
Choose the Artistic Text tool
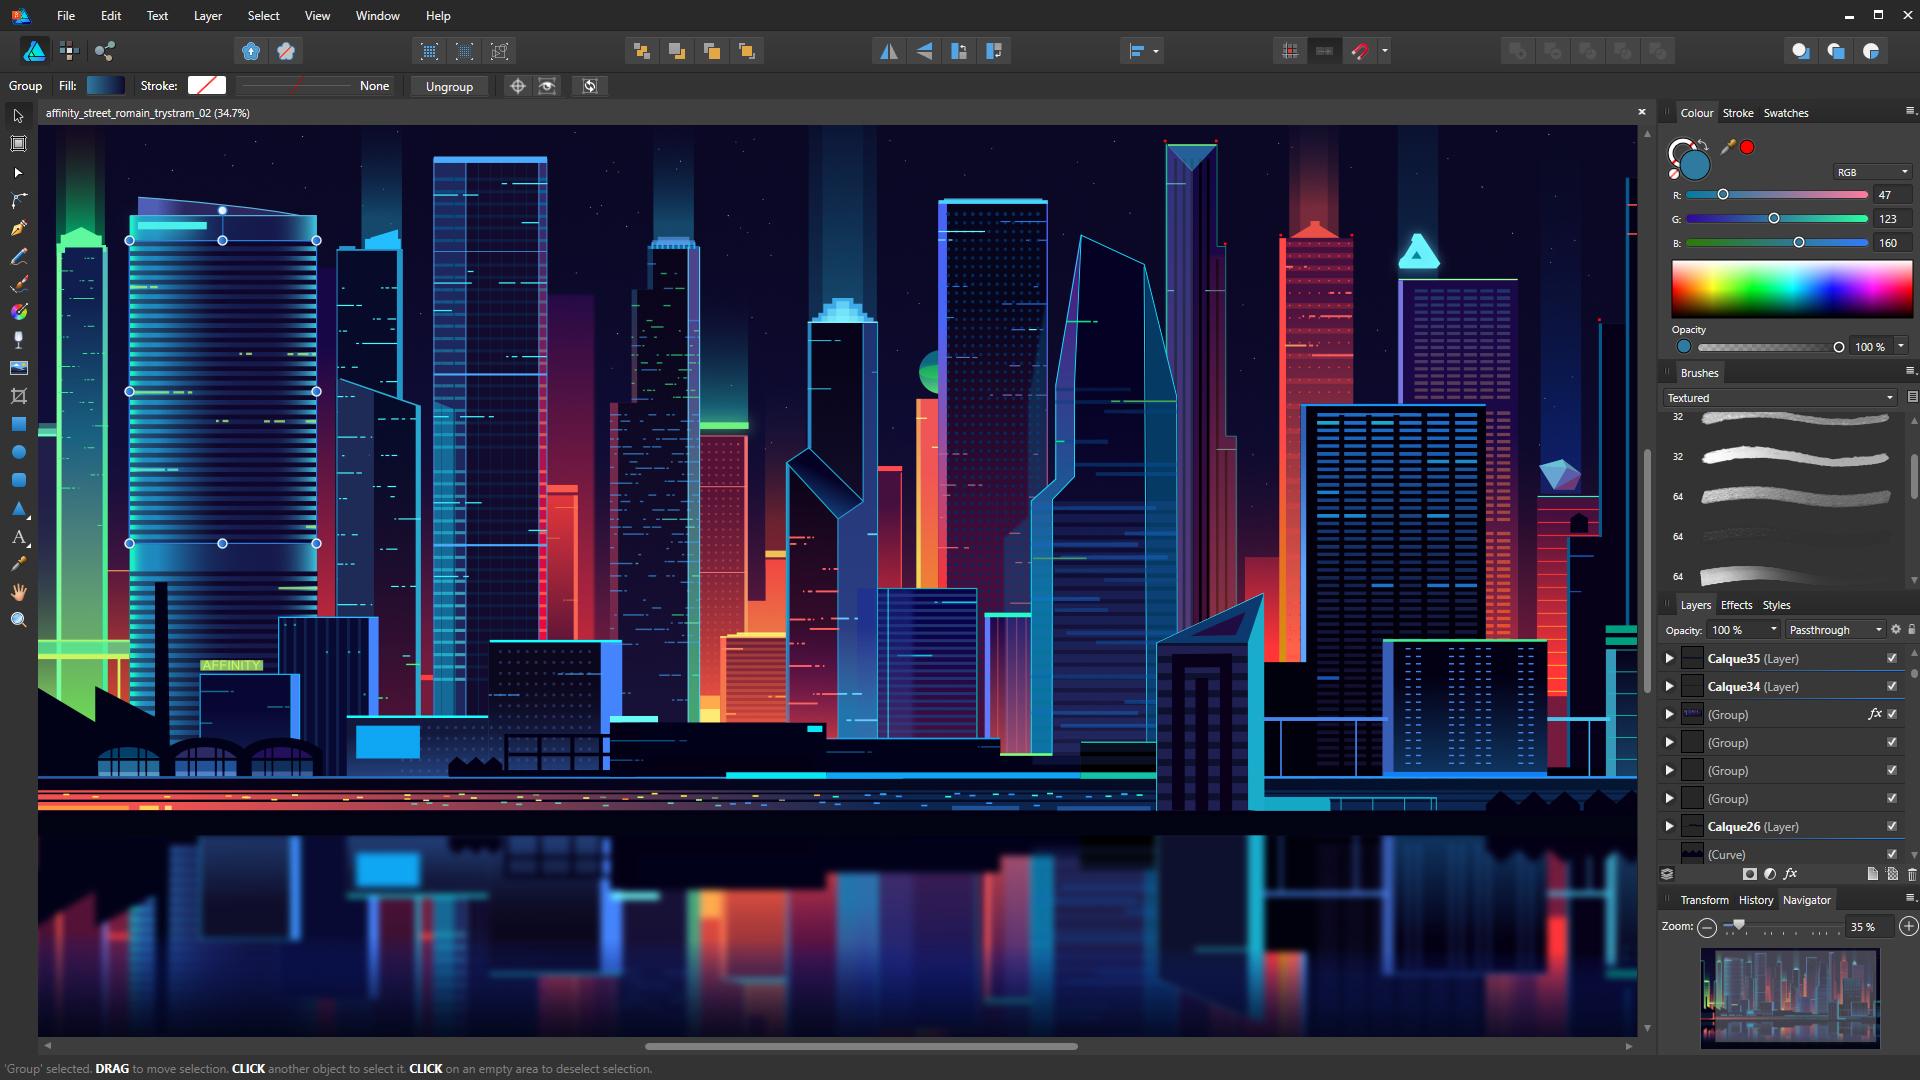click(18, 537)
